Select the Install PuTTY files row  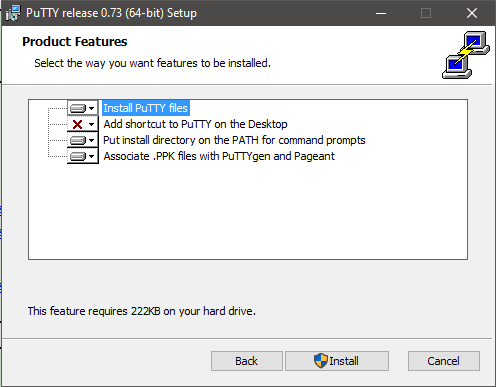click(x=146, y=108)
